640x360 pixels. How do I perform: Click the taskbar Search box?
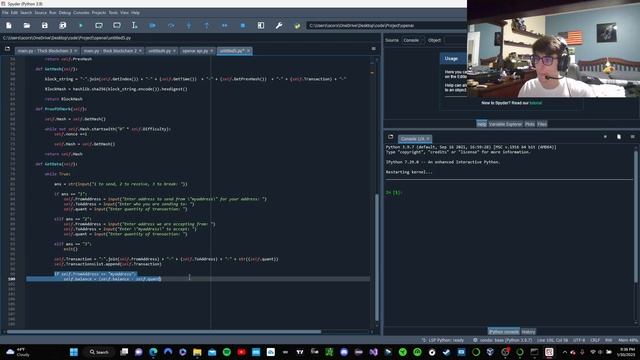click(99, 352)
